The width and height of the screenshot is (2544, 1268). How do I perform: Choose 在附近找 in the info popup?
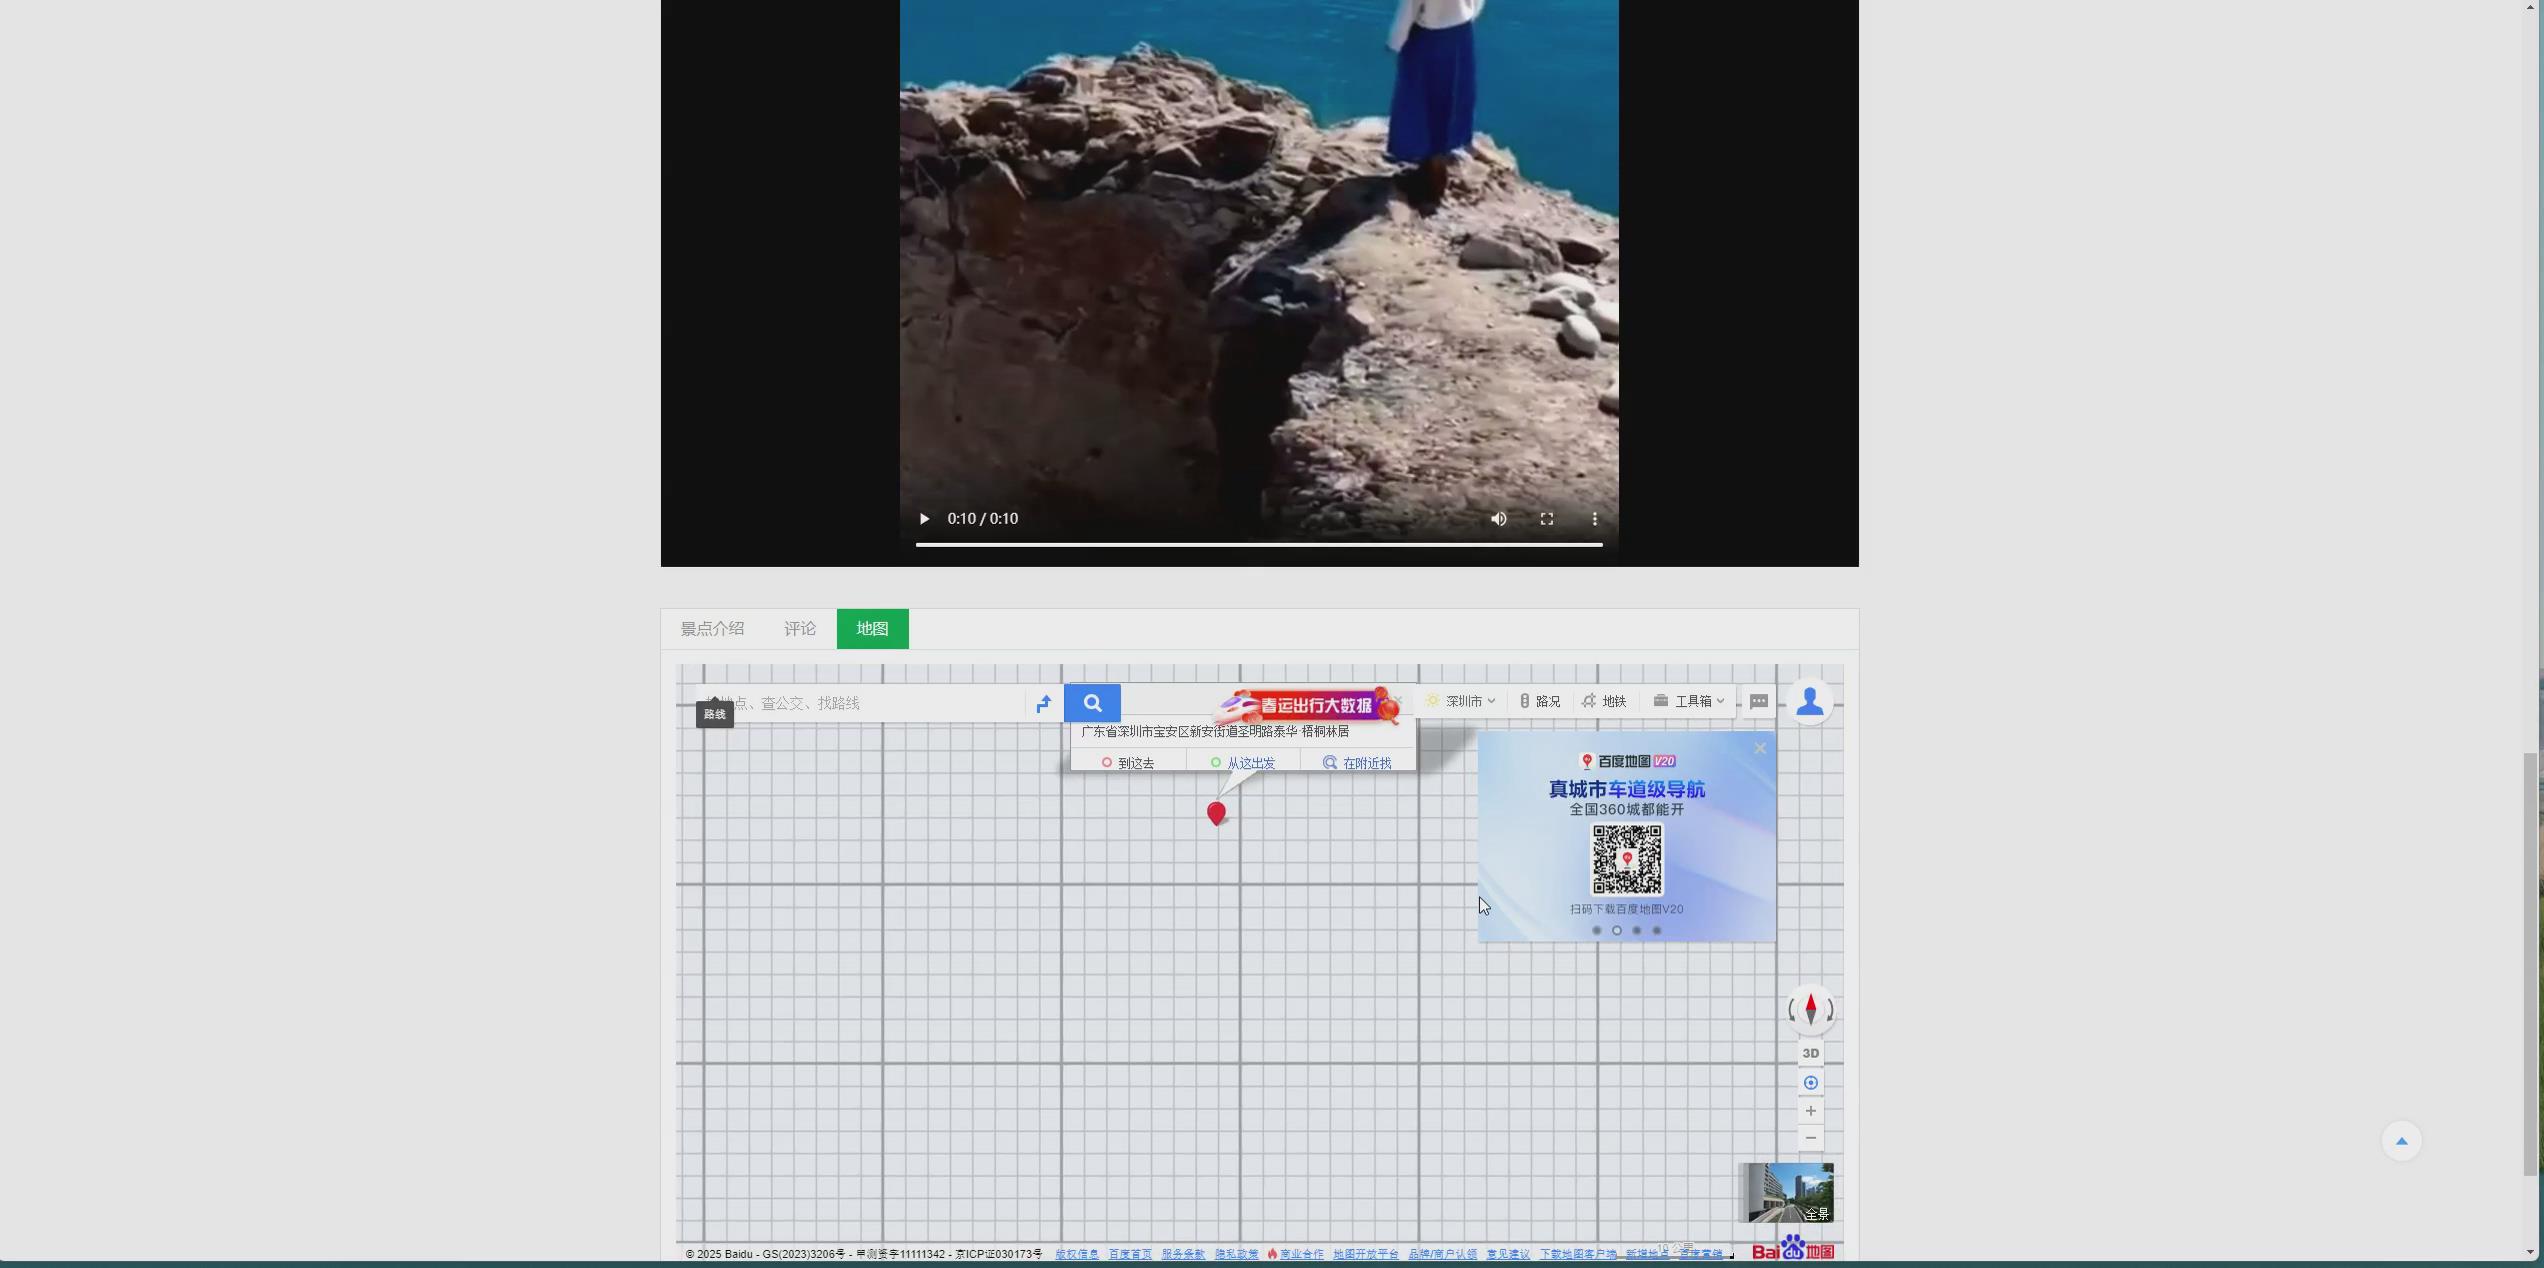click(x=1357, y=763)
